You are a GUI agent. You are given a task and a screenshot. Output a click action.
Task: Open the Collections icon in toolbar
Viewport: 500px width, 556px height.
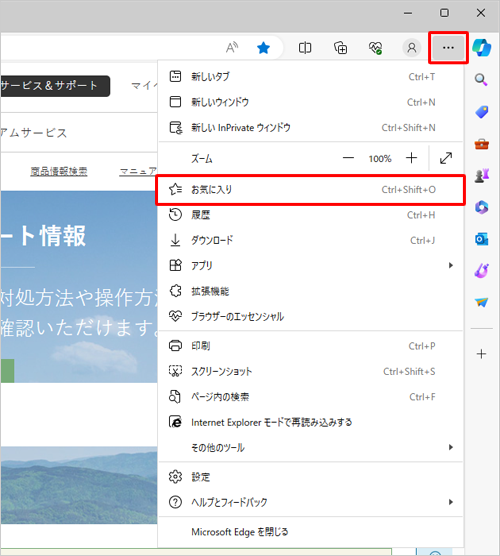point(340,48)
